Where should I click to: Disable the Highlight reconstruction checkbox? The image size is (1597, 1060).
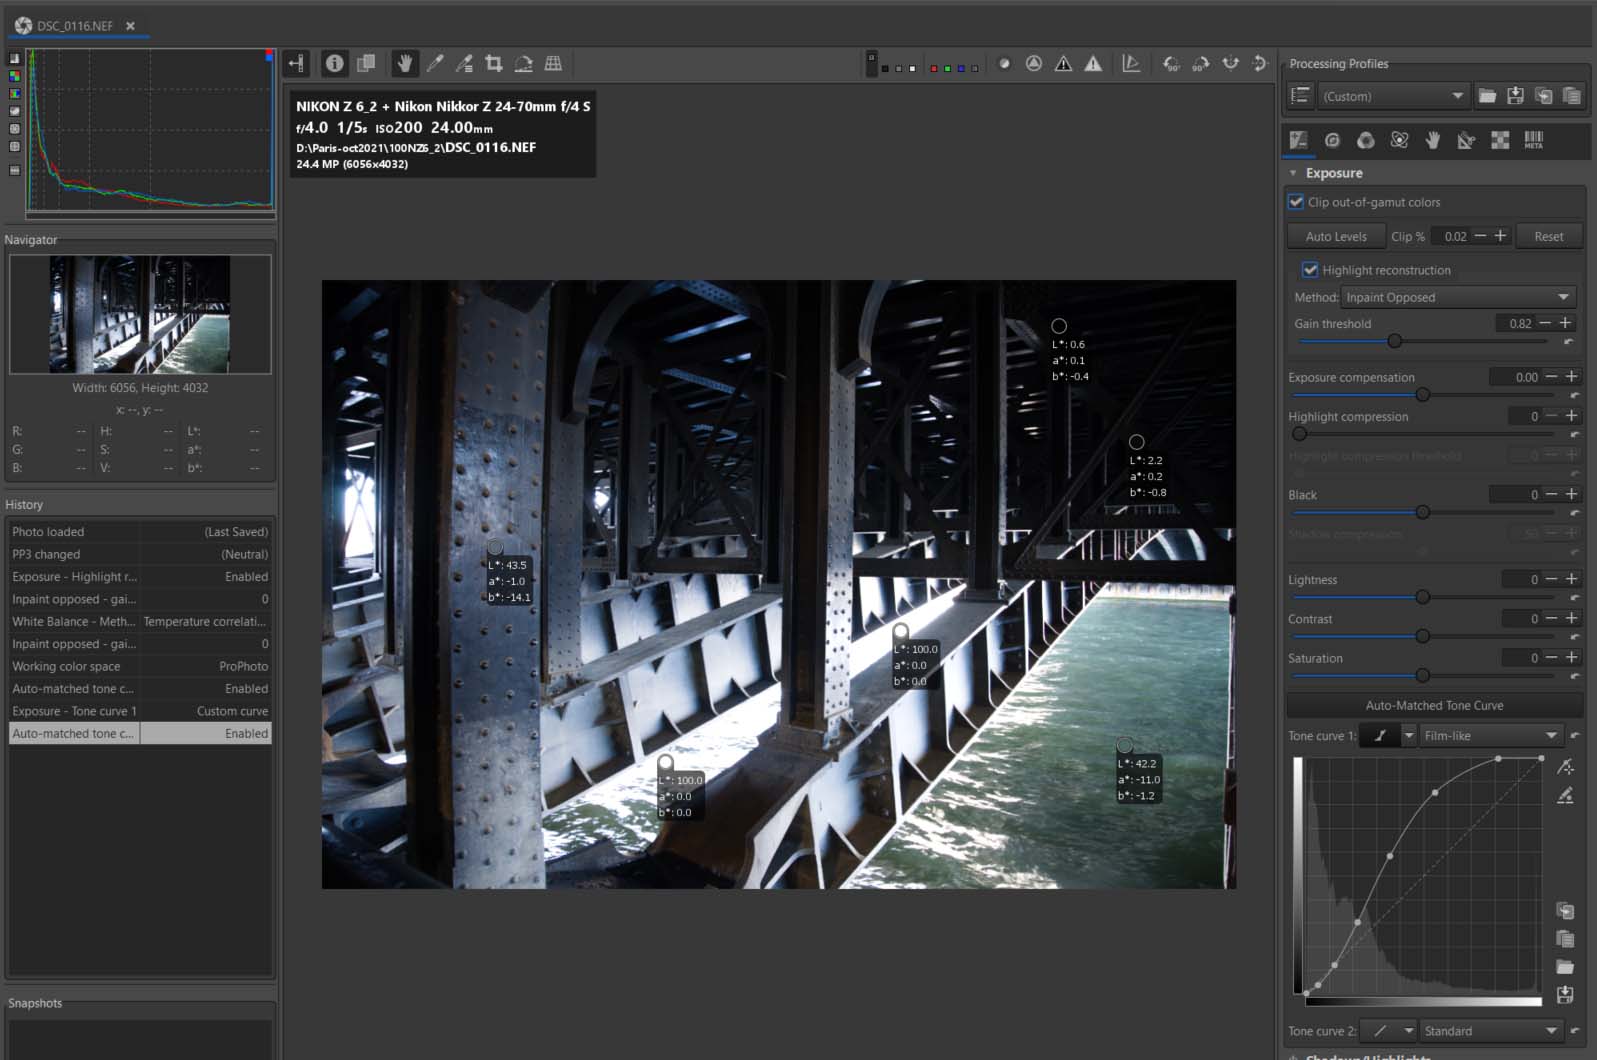(1310, 270)
